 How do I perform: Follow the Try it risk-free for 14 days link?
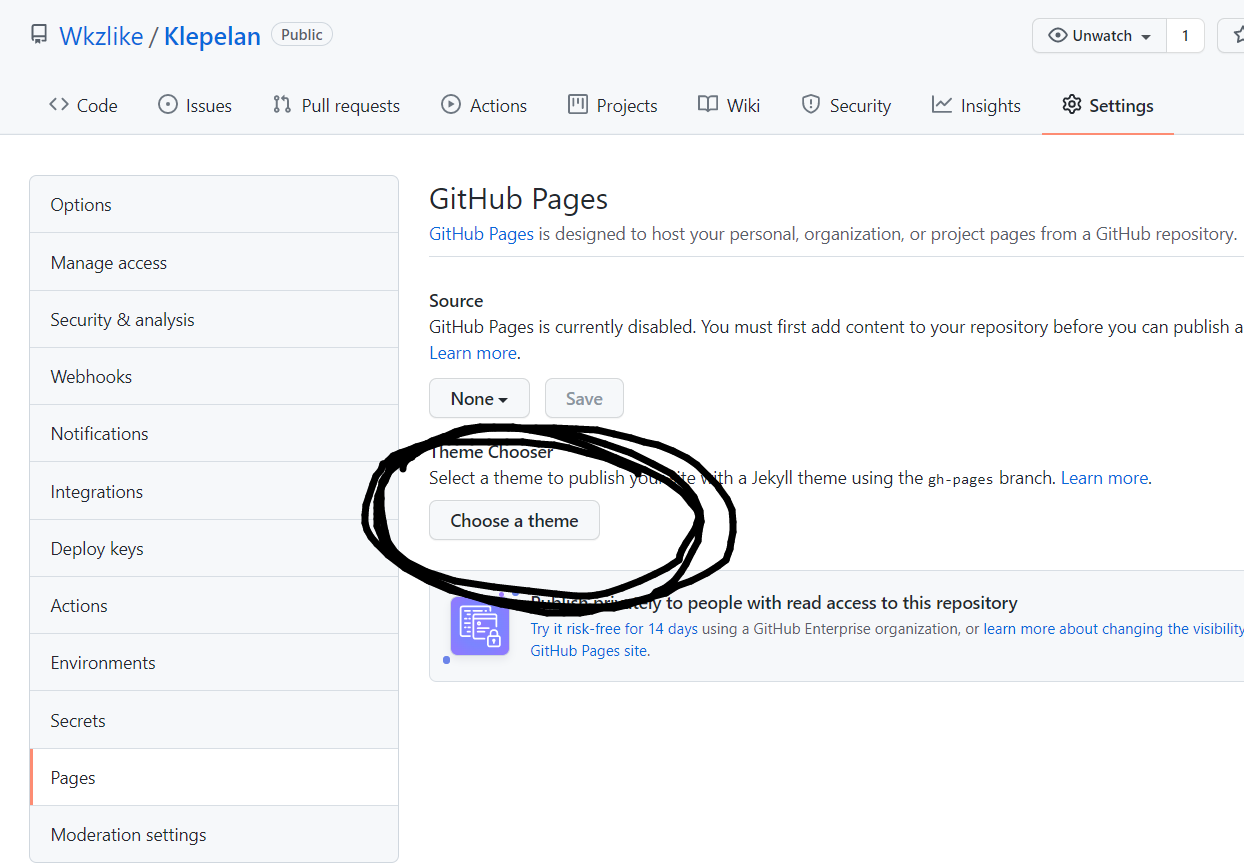tap(614, 629)
